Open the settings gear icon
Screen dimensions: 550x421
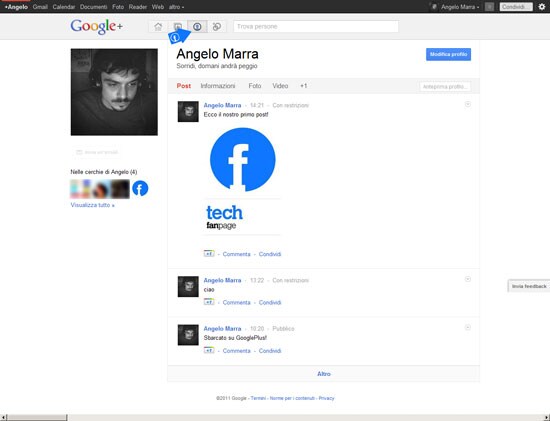coord(542,7)
